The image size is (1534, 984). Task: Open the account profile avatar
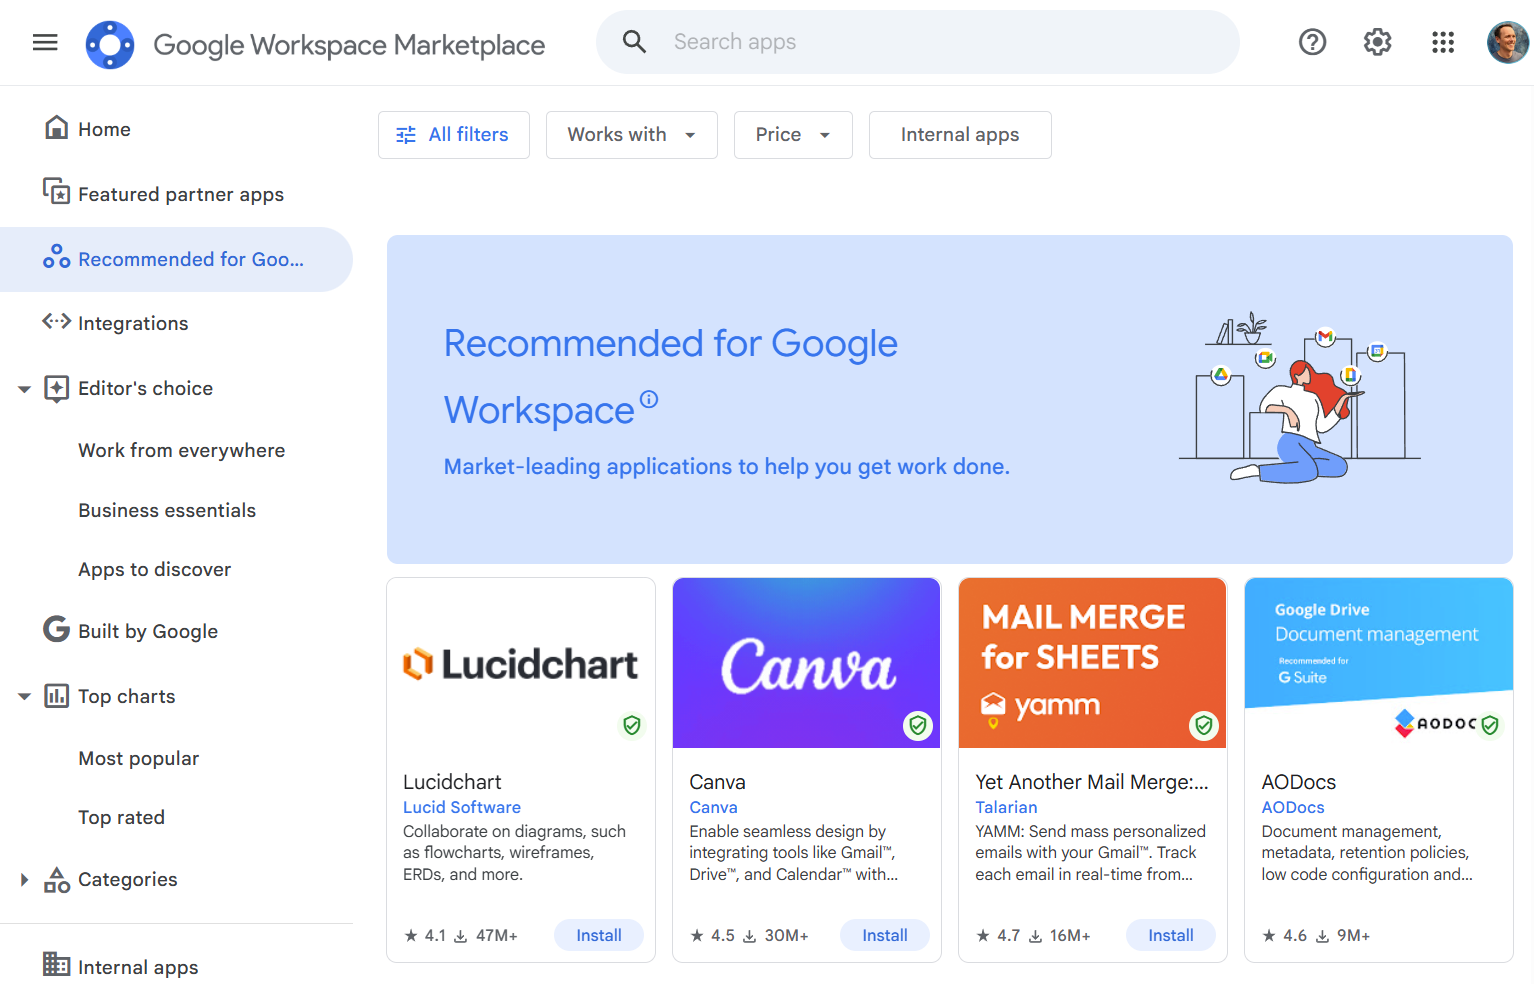pos(1508,42)
